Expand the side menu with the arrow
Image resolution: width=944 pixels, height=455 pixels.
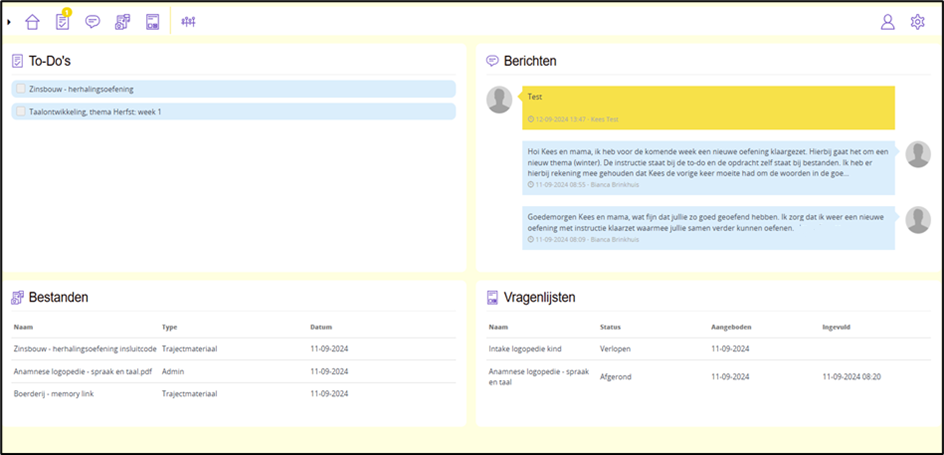coord(9,22)
